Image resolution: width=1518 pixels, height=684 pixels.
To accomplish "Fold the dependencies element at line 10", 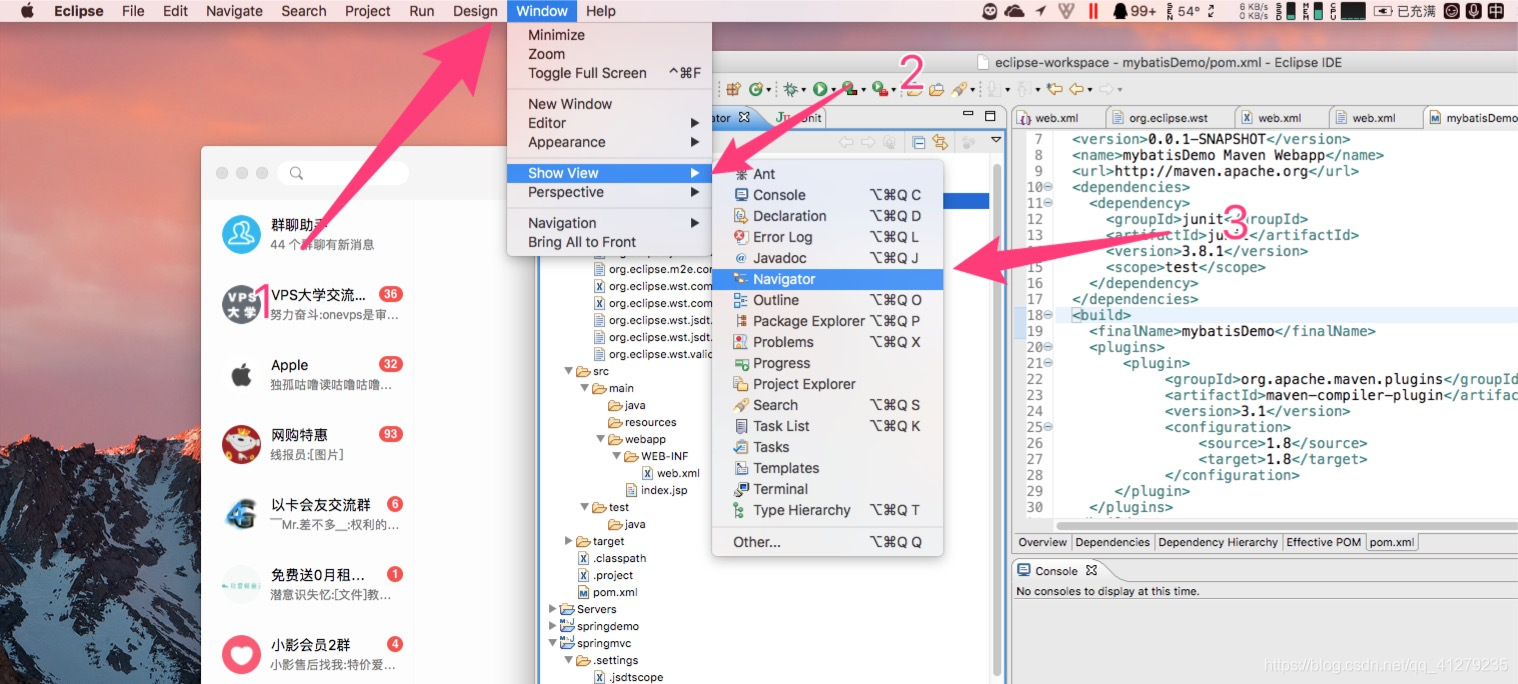I will pos(1048,187).
